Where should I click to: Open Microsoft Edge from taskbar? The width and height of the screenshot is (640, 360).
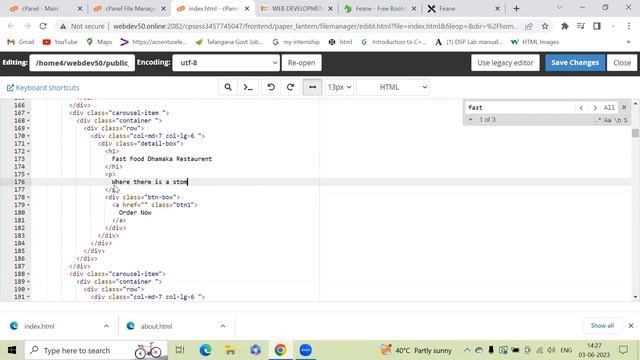[205, 350]
